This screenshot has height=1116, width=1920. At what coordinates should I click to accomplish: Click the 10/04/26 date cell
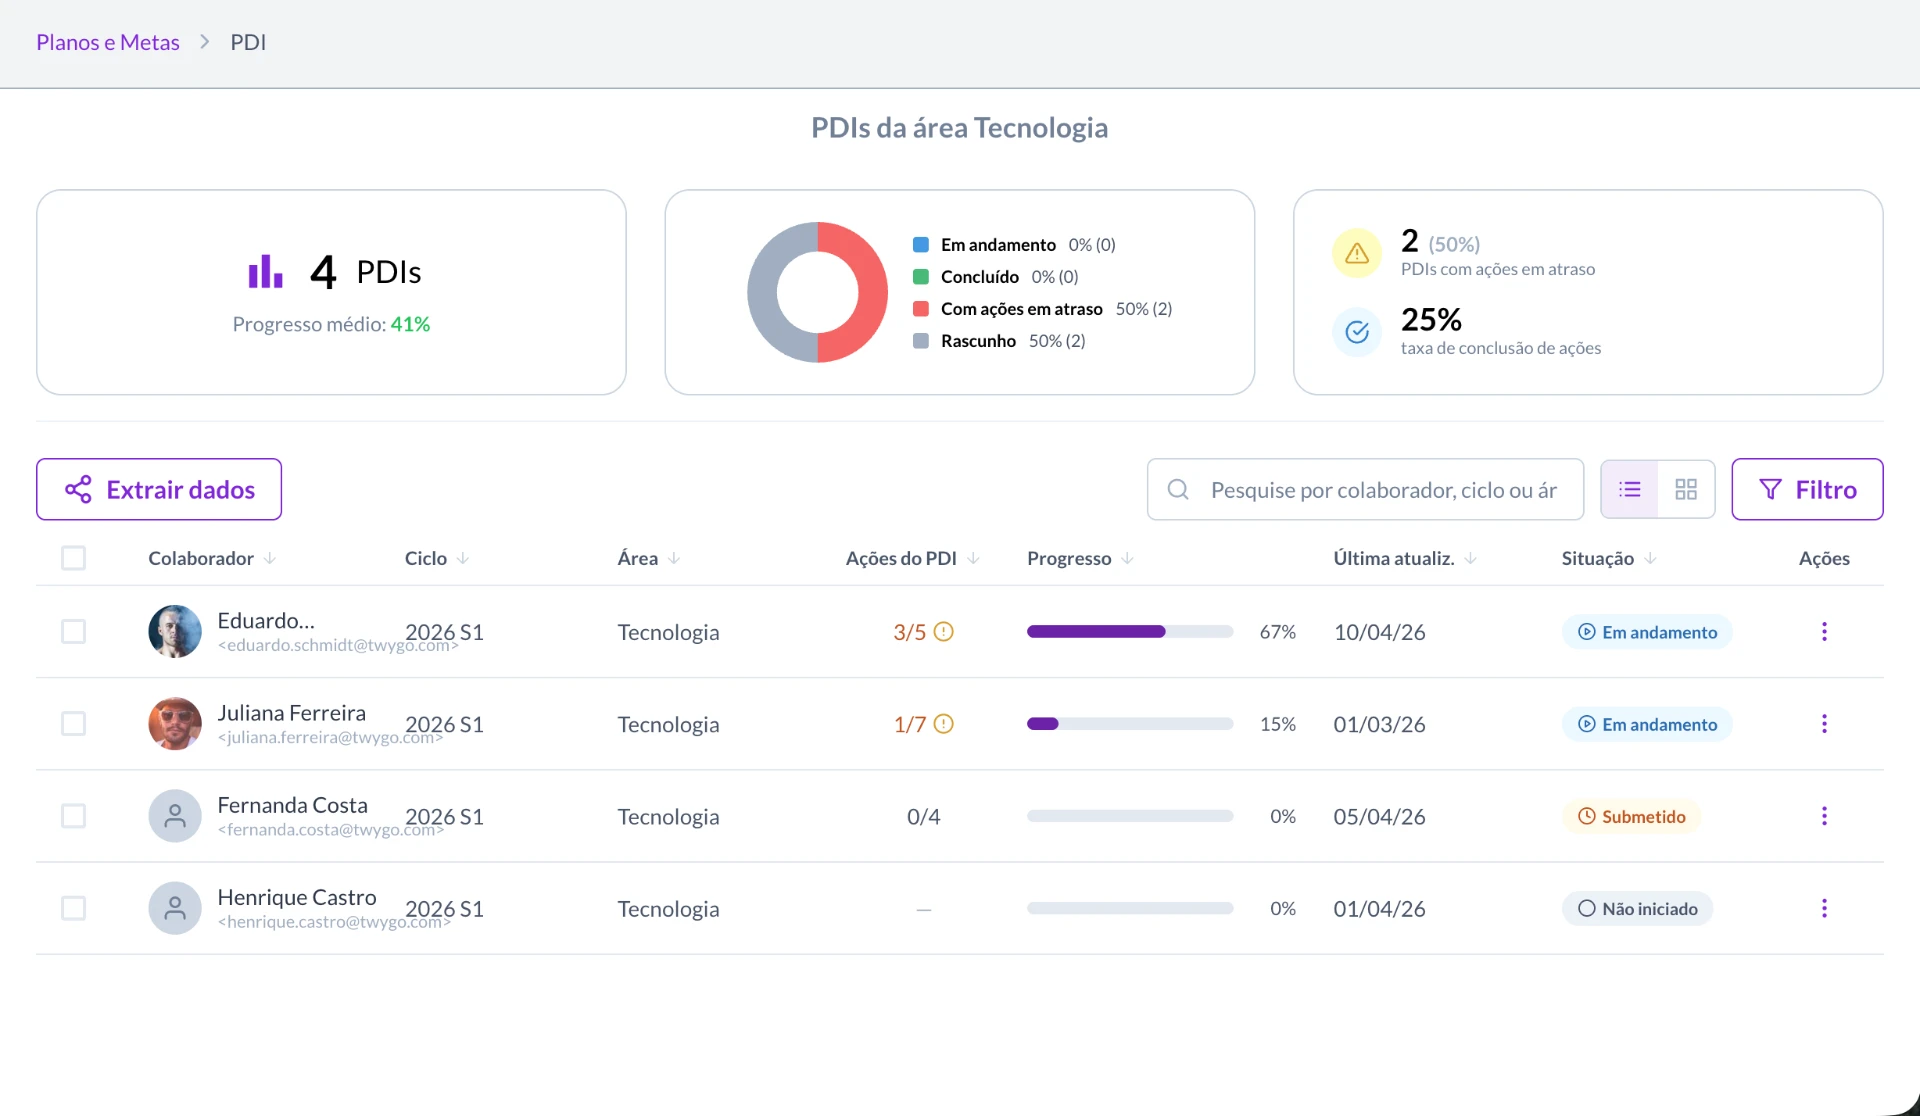[x=1379, y=632]
